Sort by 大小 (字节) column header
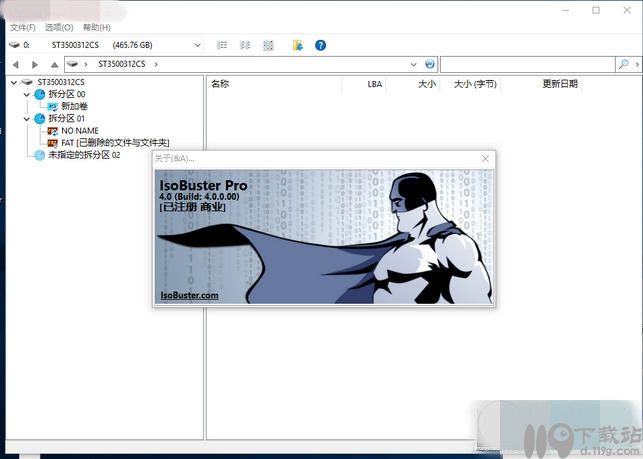Image resolution: width=643 pixels, height=459 pixels. [475, 84]
